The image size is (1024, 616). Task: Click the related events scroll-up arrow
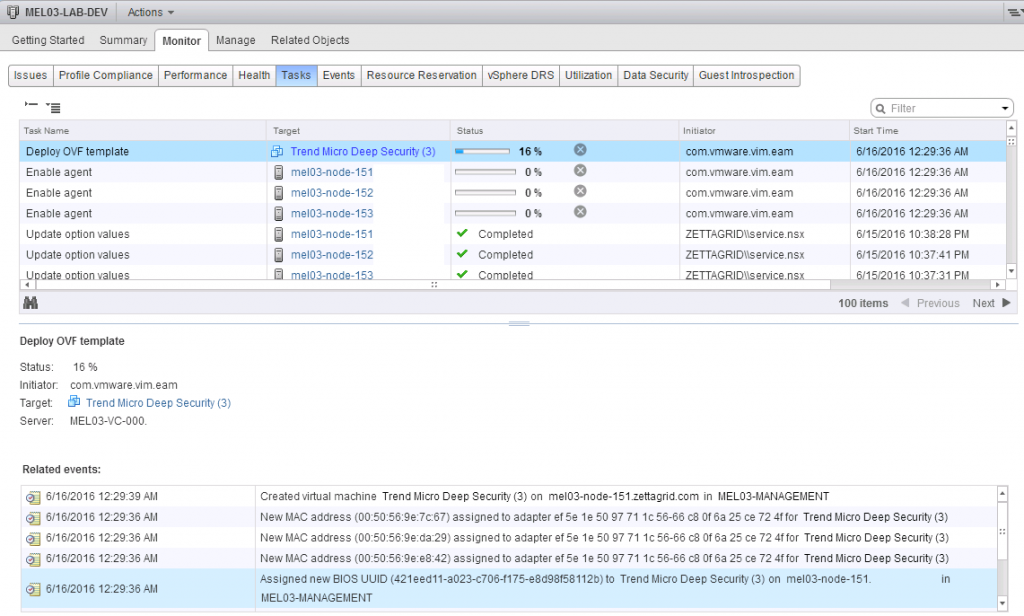point(1002,493)
